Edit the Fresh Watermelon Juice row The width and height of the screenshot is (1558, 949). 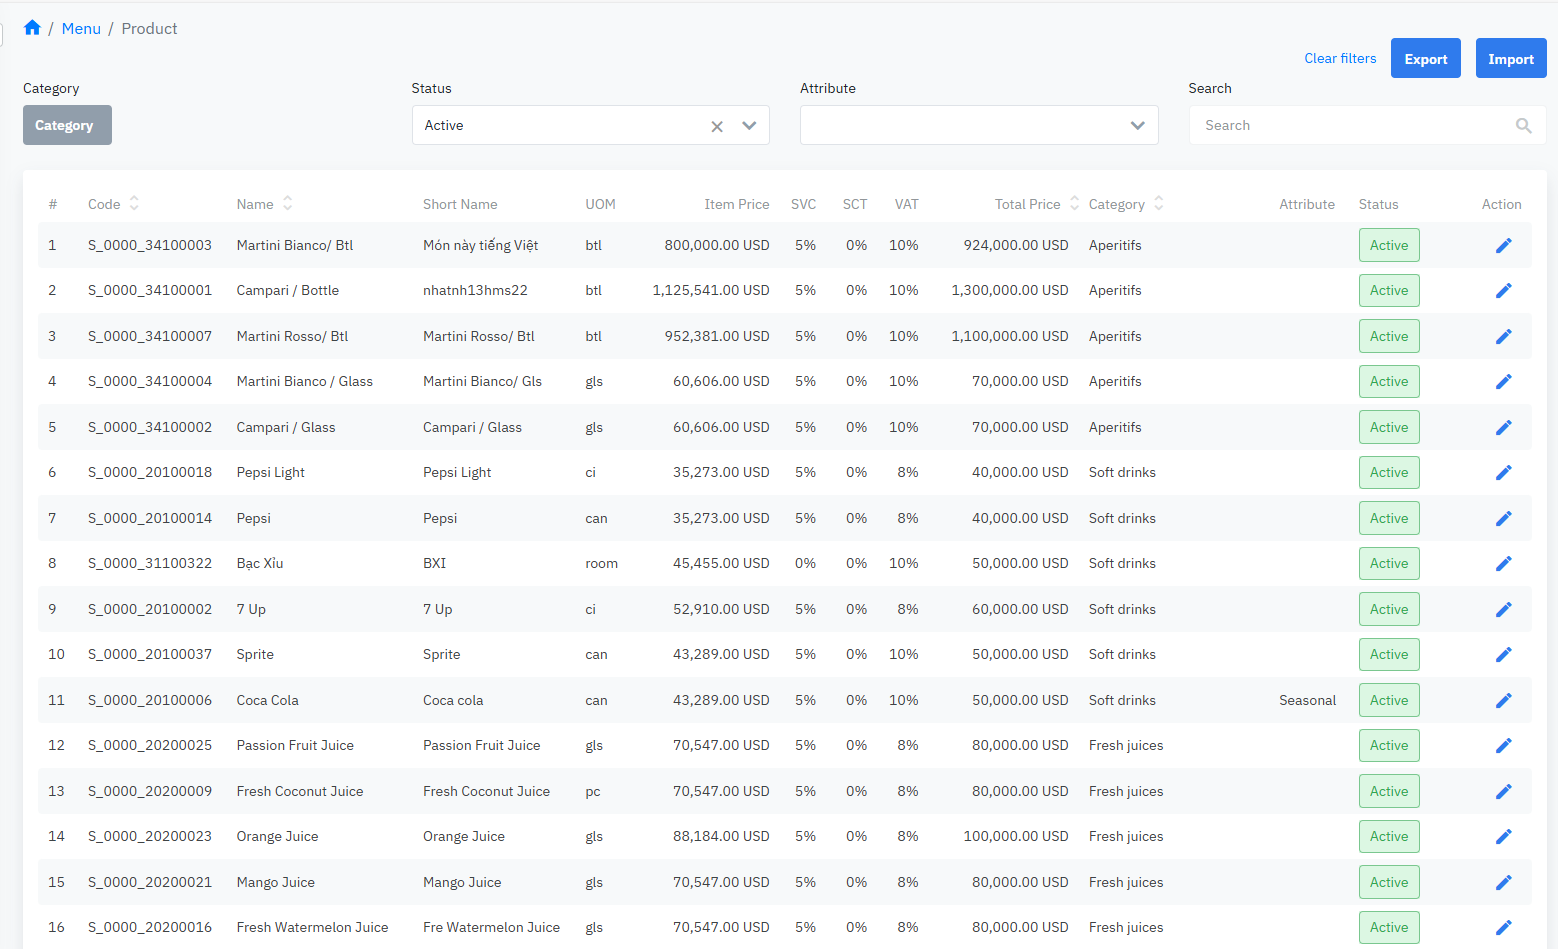1503,928
